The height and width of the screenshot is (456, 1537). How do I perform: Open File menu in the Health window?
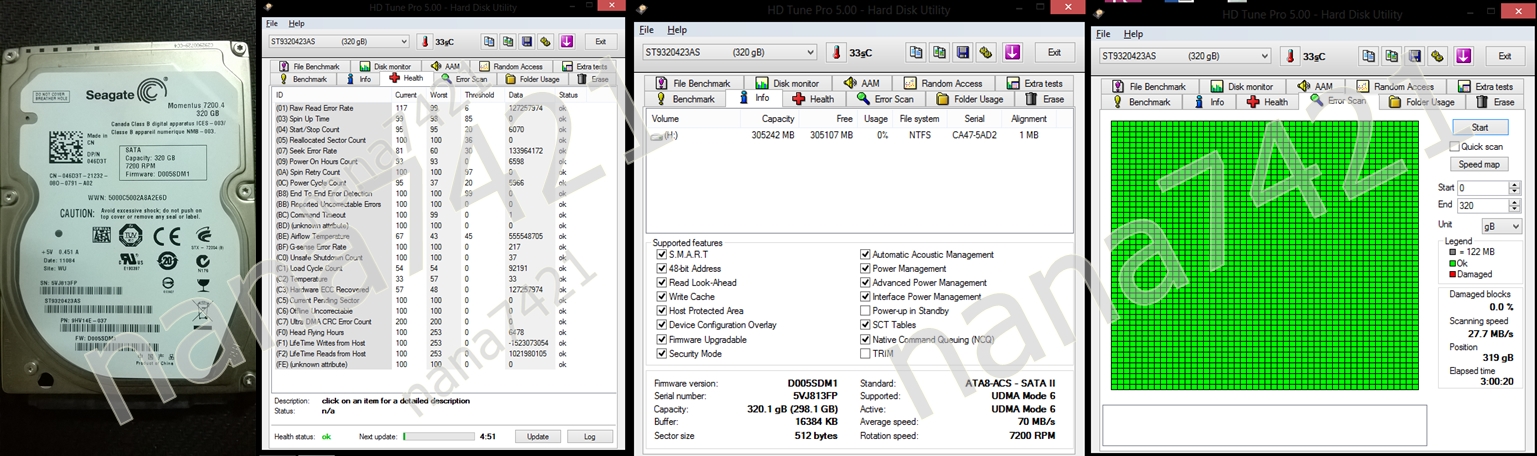tap(272, 23)
